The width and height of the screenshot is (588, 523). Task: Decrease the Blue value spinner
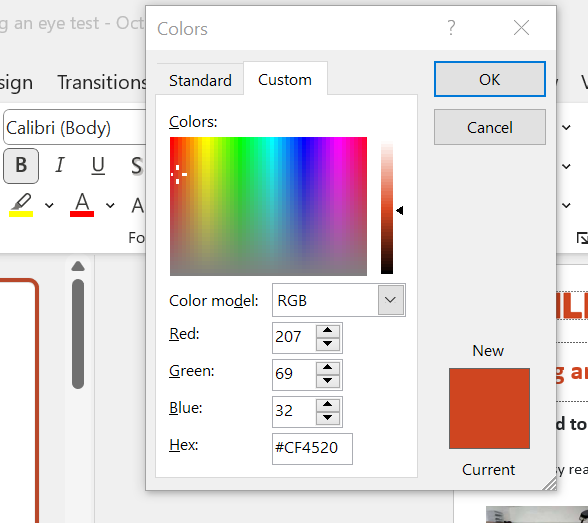coord(328,418)
